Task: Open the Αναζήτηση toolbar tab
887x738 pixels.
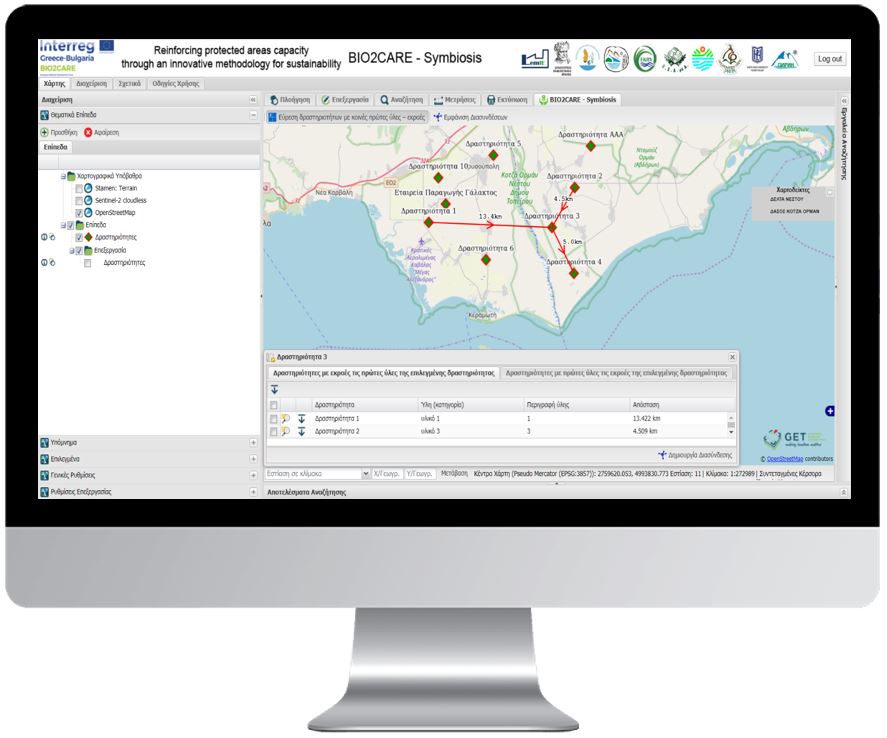Action: pos(402,100)
